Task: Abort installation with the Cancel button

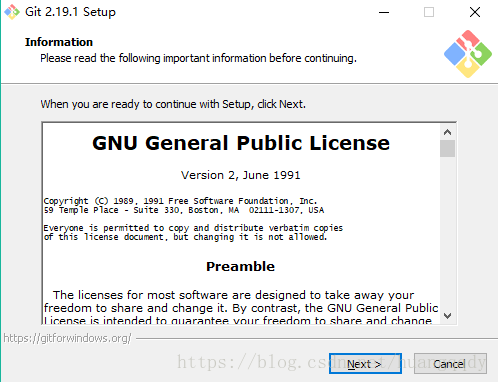Action: pos(450,364)
